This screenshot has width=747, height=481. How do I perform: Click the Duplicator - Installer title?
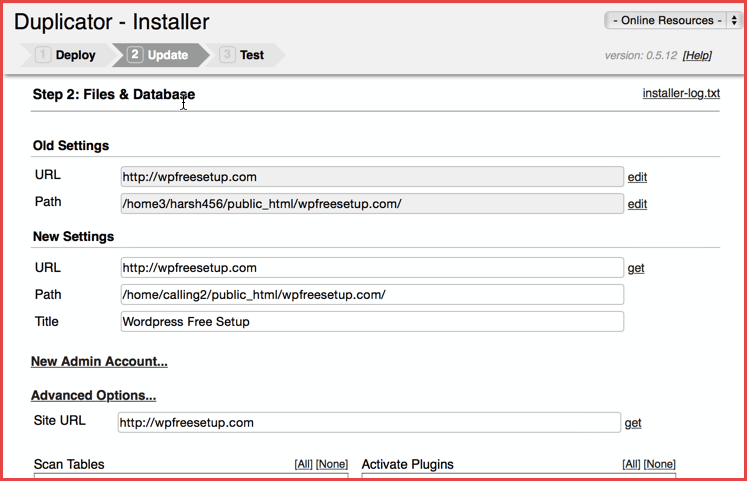click(x=111, y=22)
